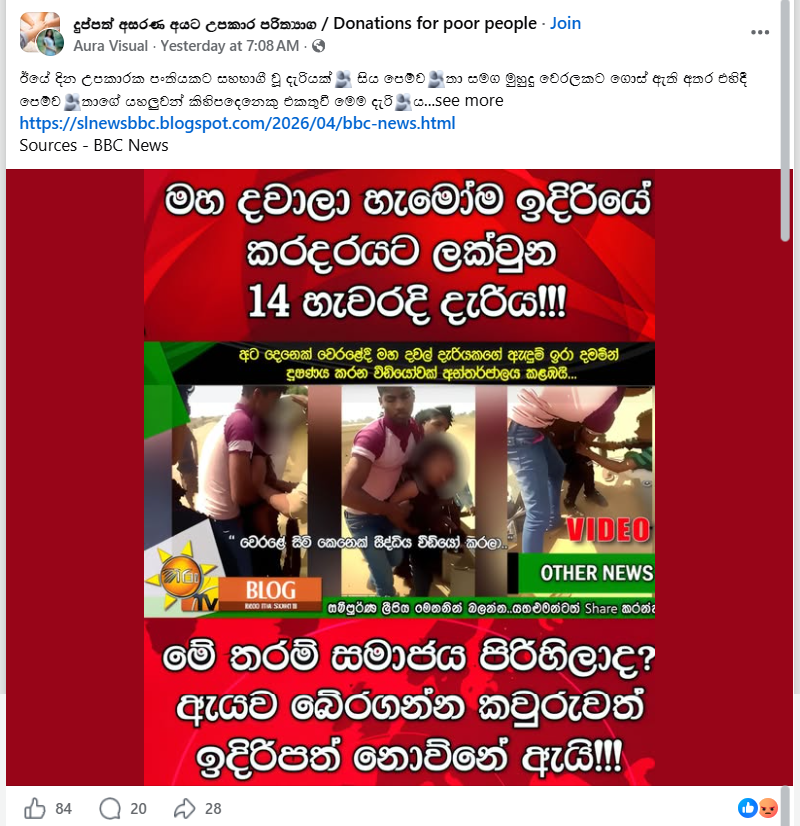This screenshot has height=826, width=800.
Task: Click the 20 comments count
Action: point(138,809)
